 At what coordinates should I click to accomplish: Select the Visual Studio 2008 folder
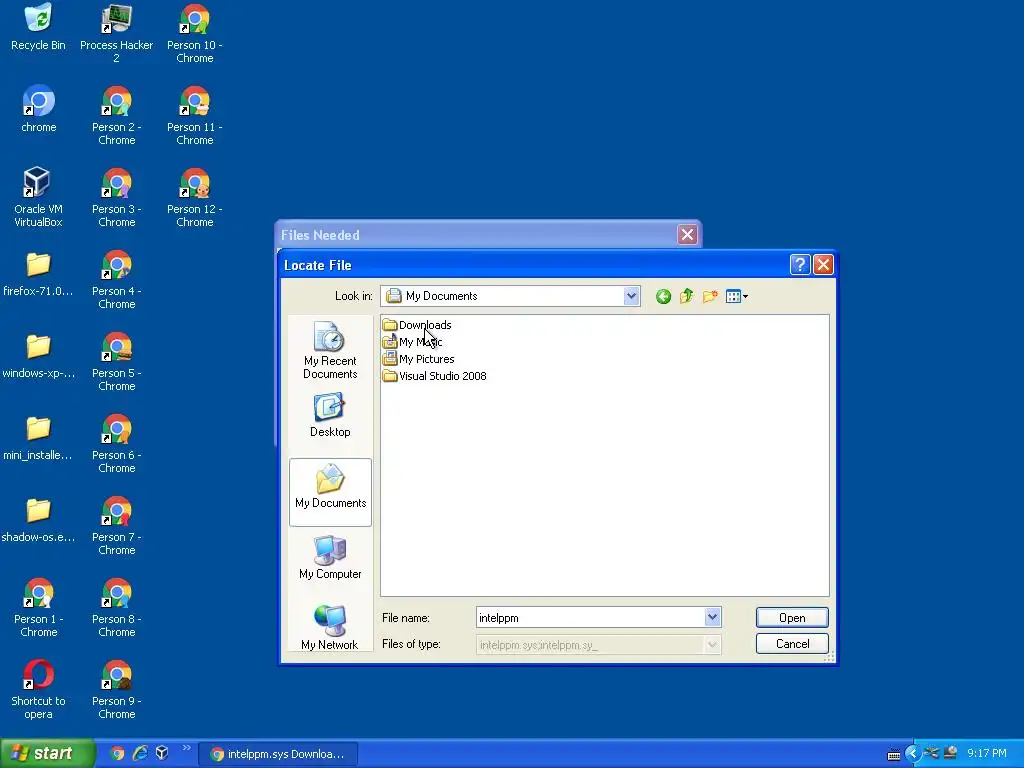(434, 376)
